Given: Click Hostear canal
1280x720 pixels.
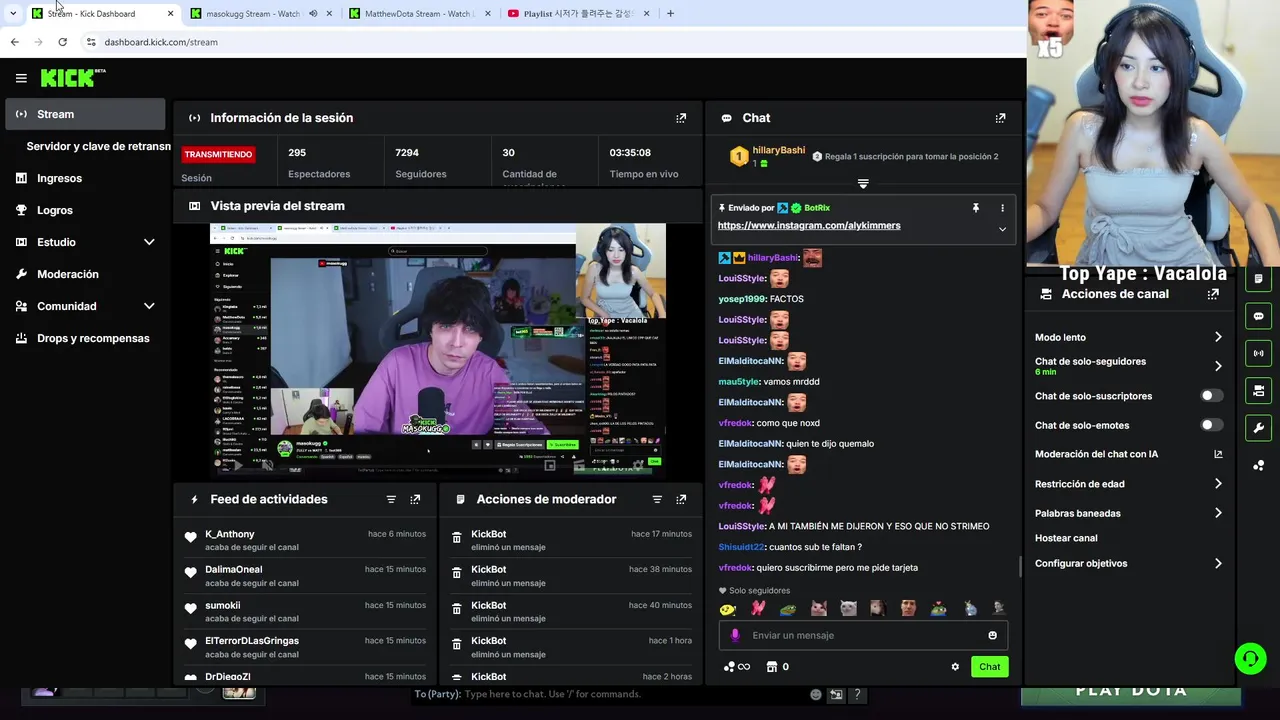Looking at the screenshot, I should [1066, 538].
